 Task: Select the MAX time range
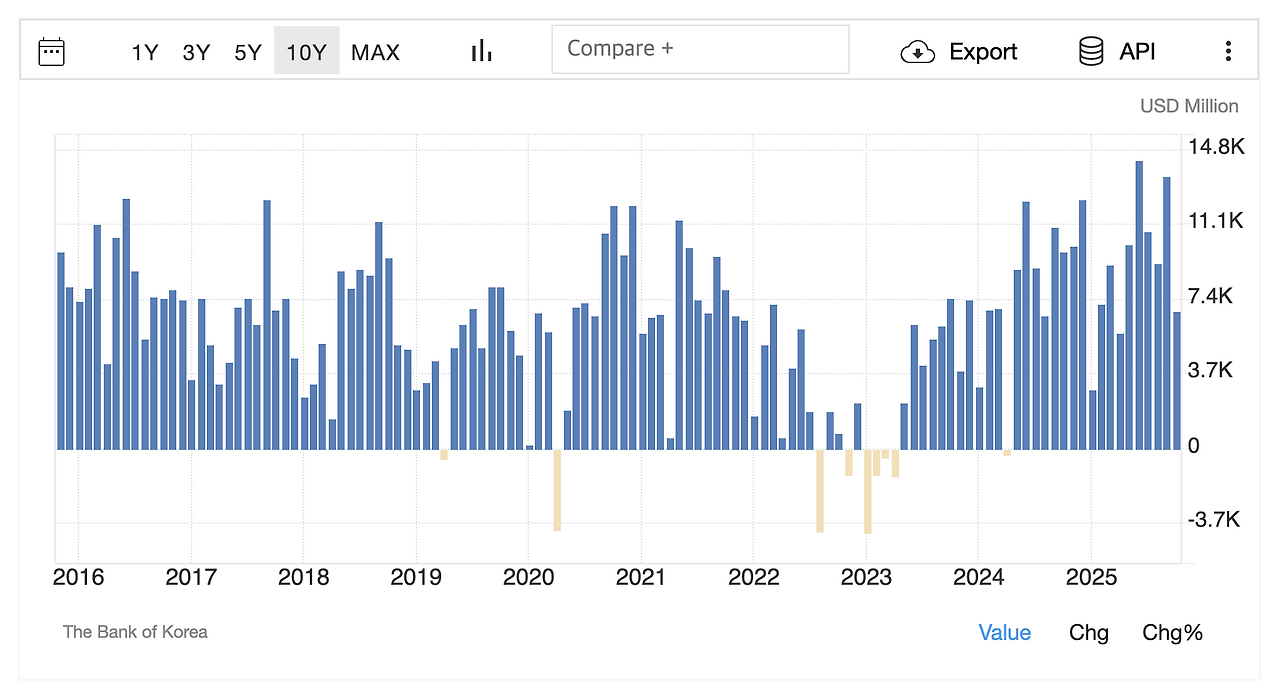click(x=375, y=52)
